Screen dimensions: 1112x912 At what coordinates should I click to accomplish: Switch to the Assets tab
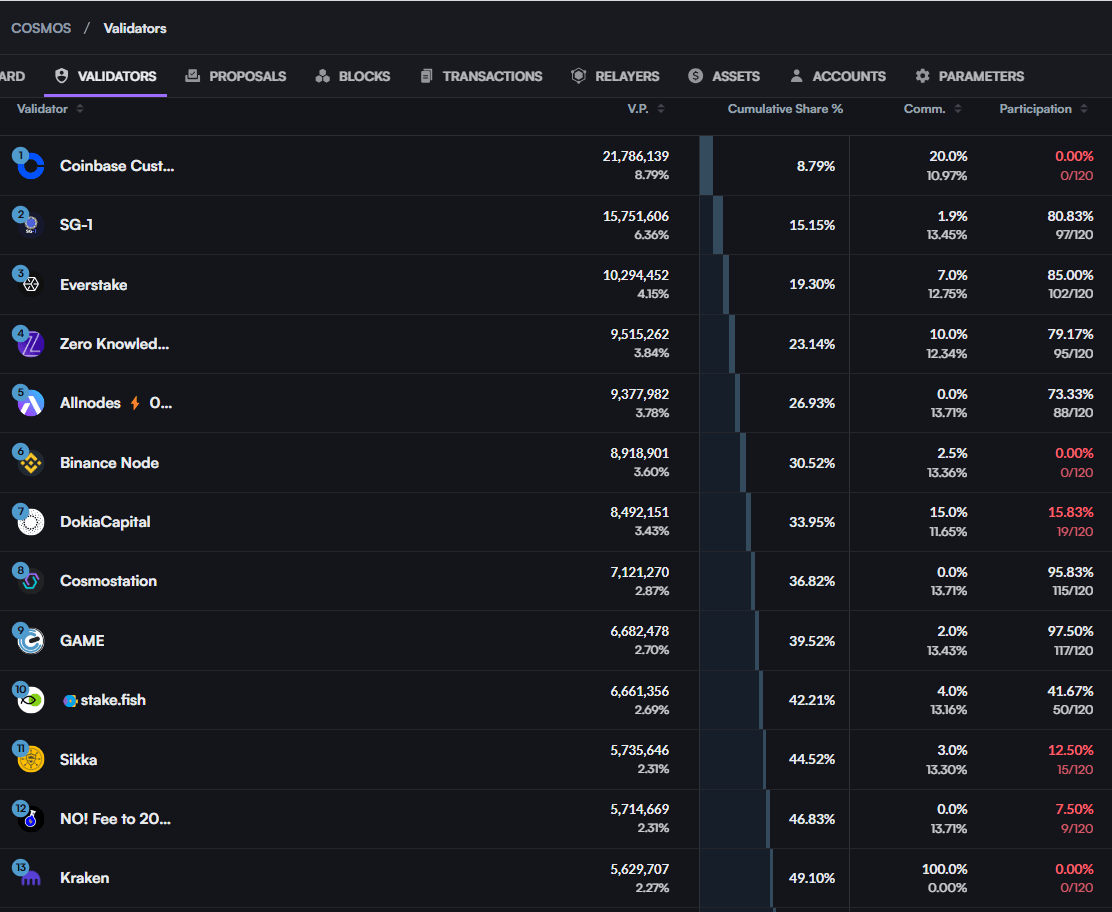pos(724,76)
